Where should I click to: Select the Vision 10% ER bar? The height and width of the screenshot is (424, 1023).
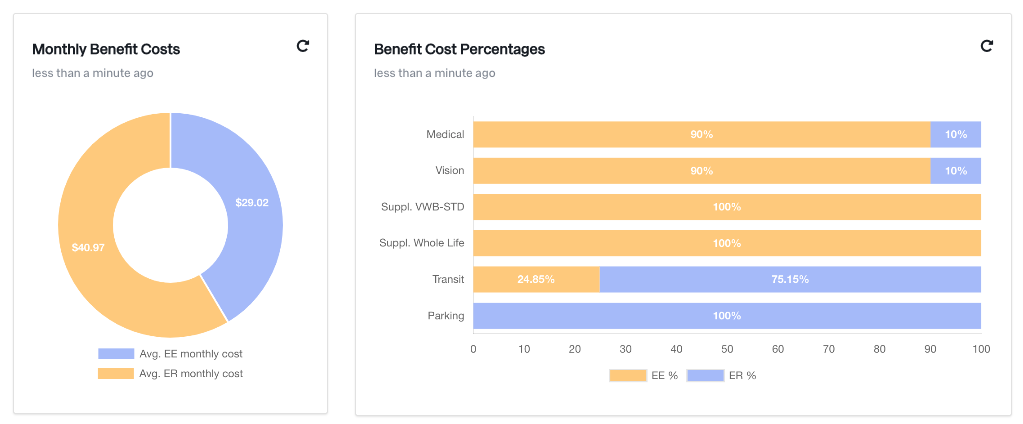pos(955,171)
